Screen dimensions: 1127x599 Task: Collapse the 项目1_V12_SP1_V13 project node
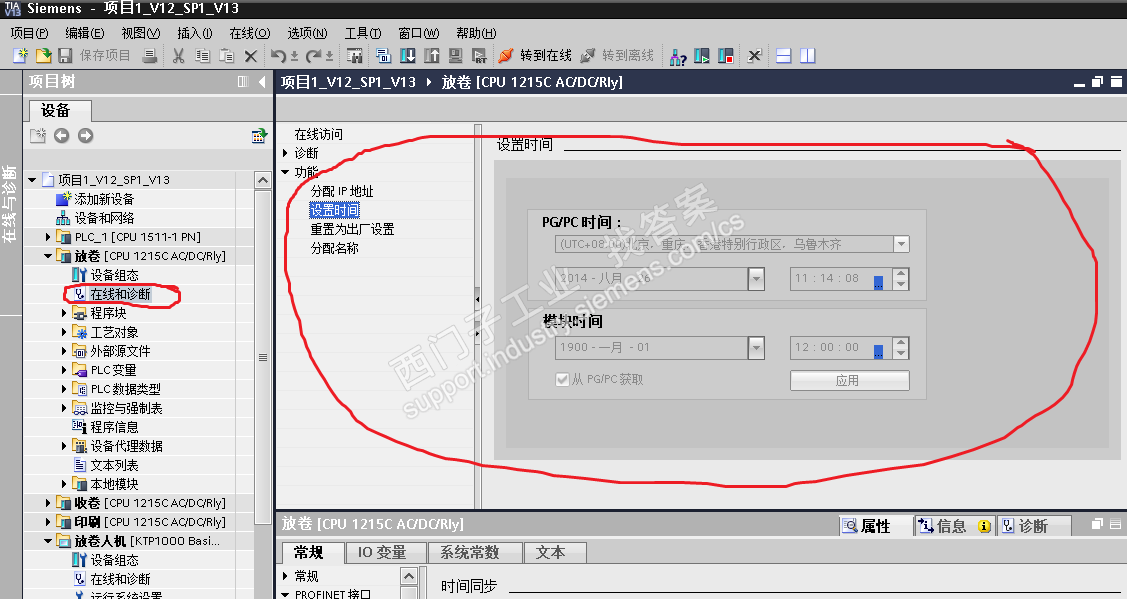(32, 180)
